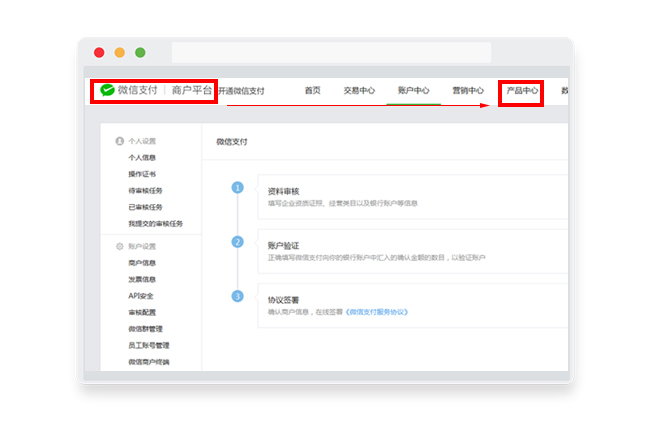
Task: Open 操作证书 in the sidebar
Action: [x=142, y=174]
